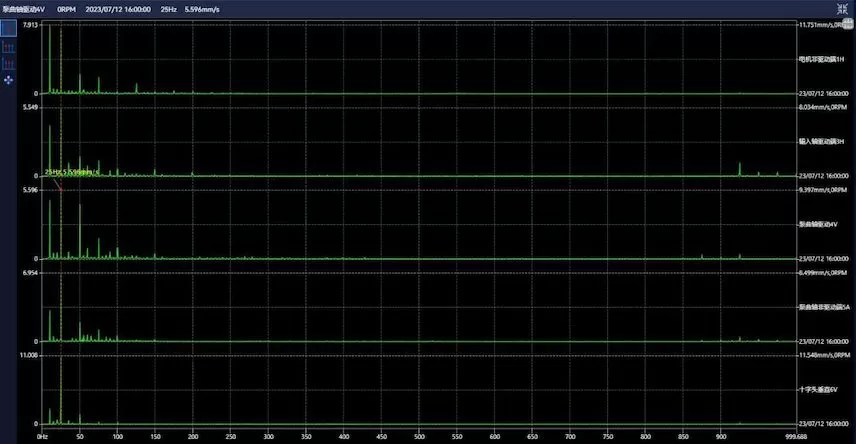Click the 泵曲轴驱动4V title in header
Viewport: 856px width, 444px height.
[24, 8]
